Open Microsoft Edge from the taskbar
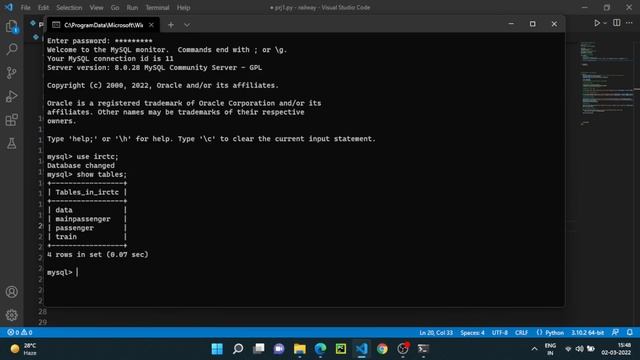The image size is (640, 360). pyautogui.click(x=320, y=349)
